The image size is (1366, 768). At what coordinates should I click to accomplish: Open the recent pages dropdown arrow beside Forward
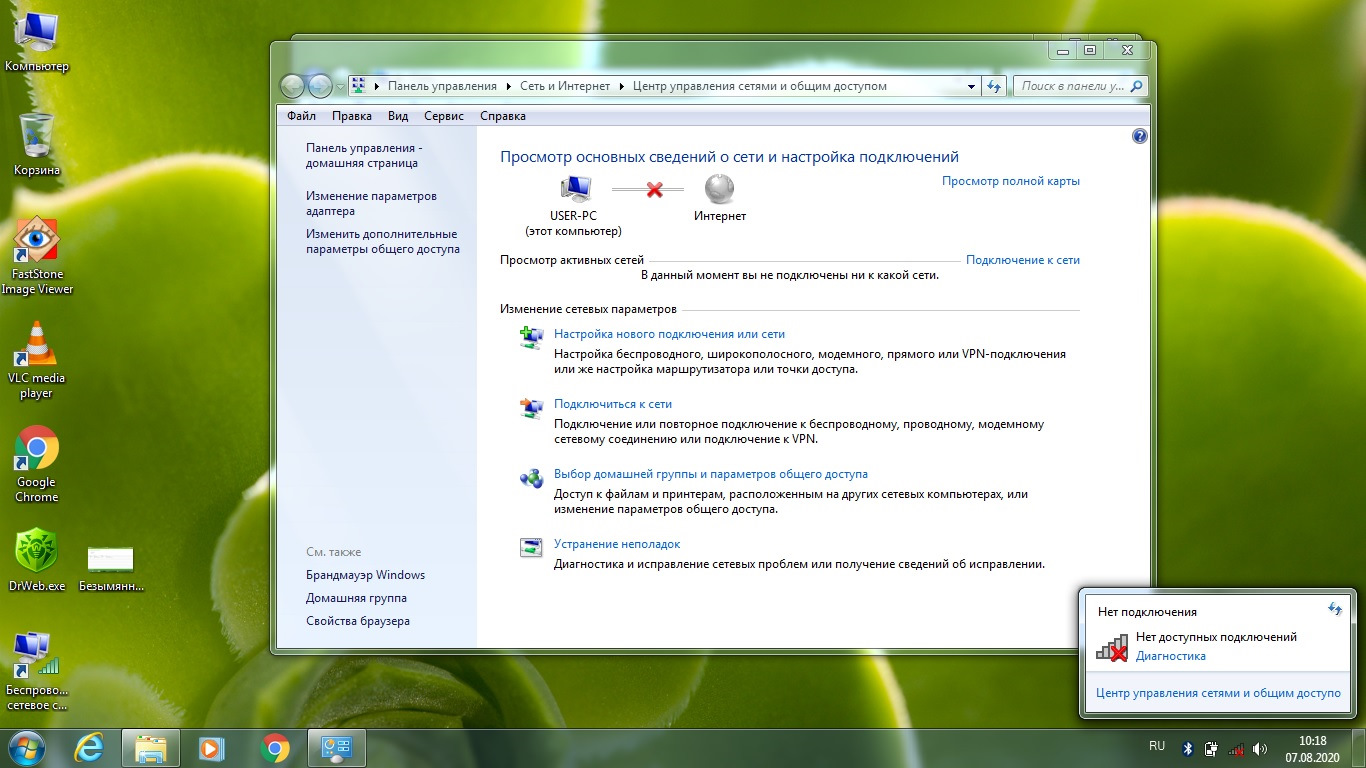point(340,87)
